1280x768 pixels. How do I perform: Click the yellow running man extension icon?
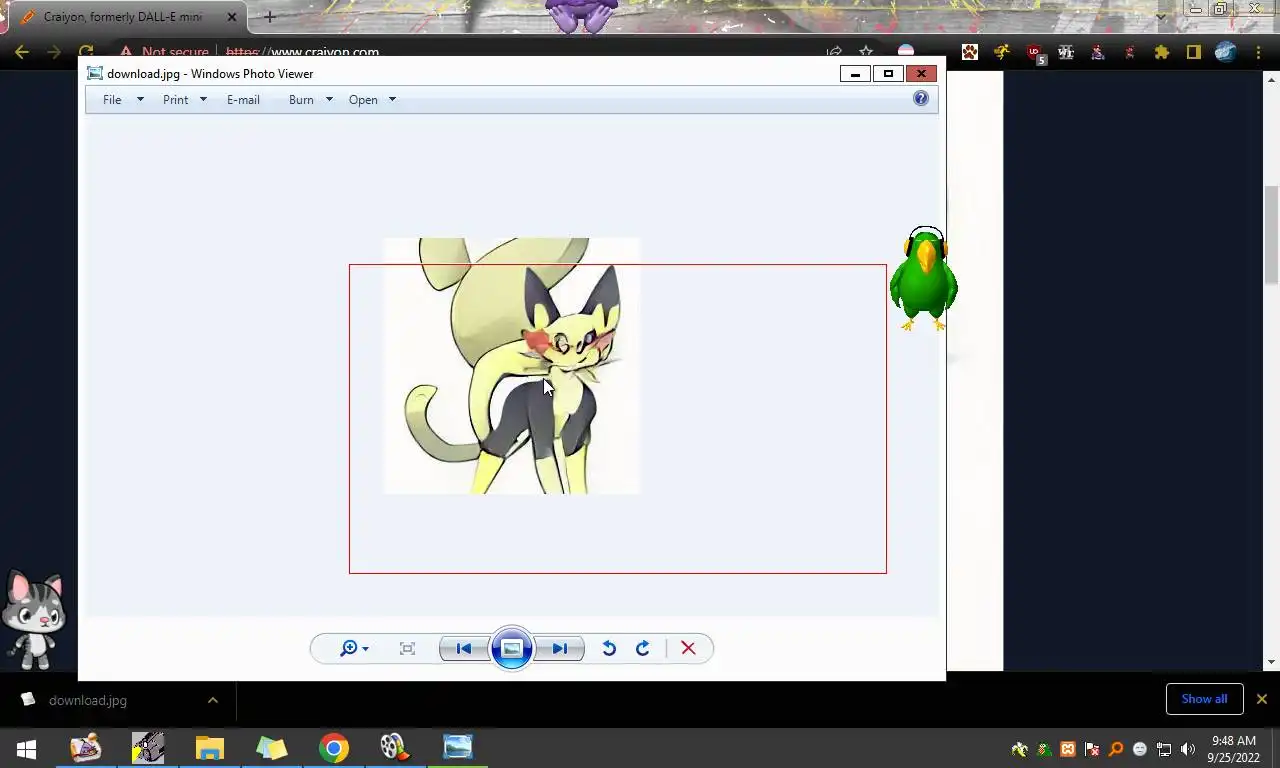(x=1002, y=52)
